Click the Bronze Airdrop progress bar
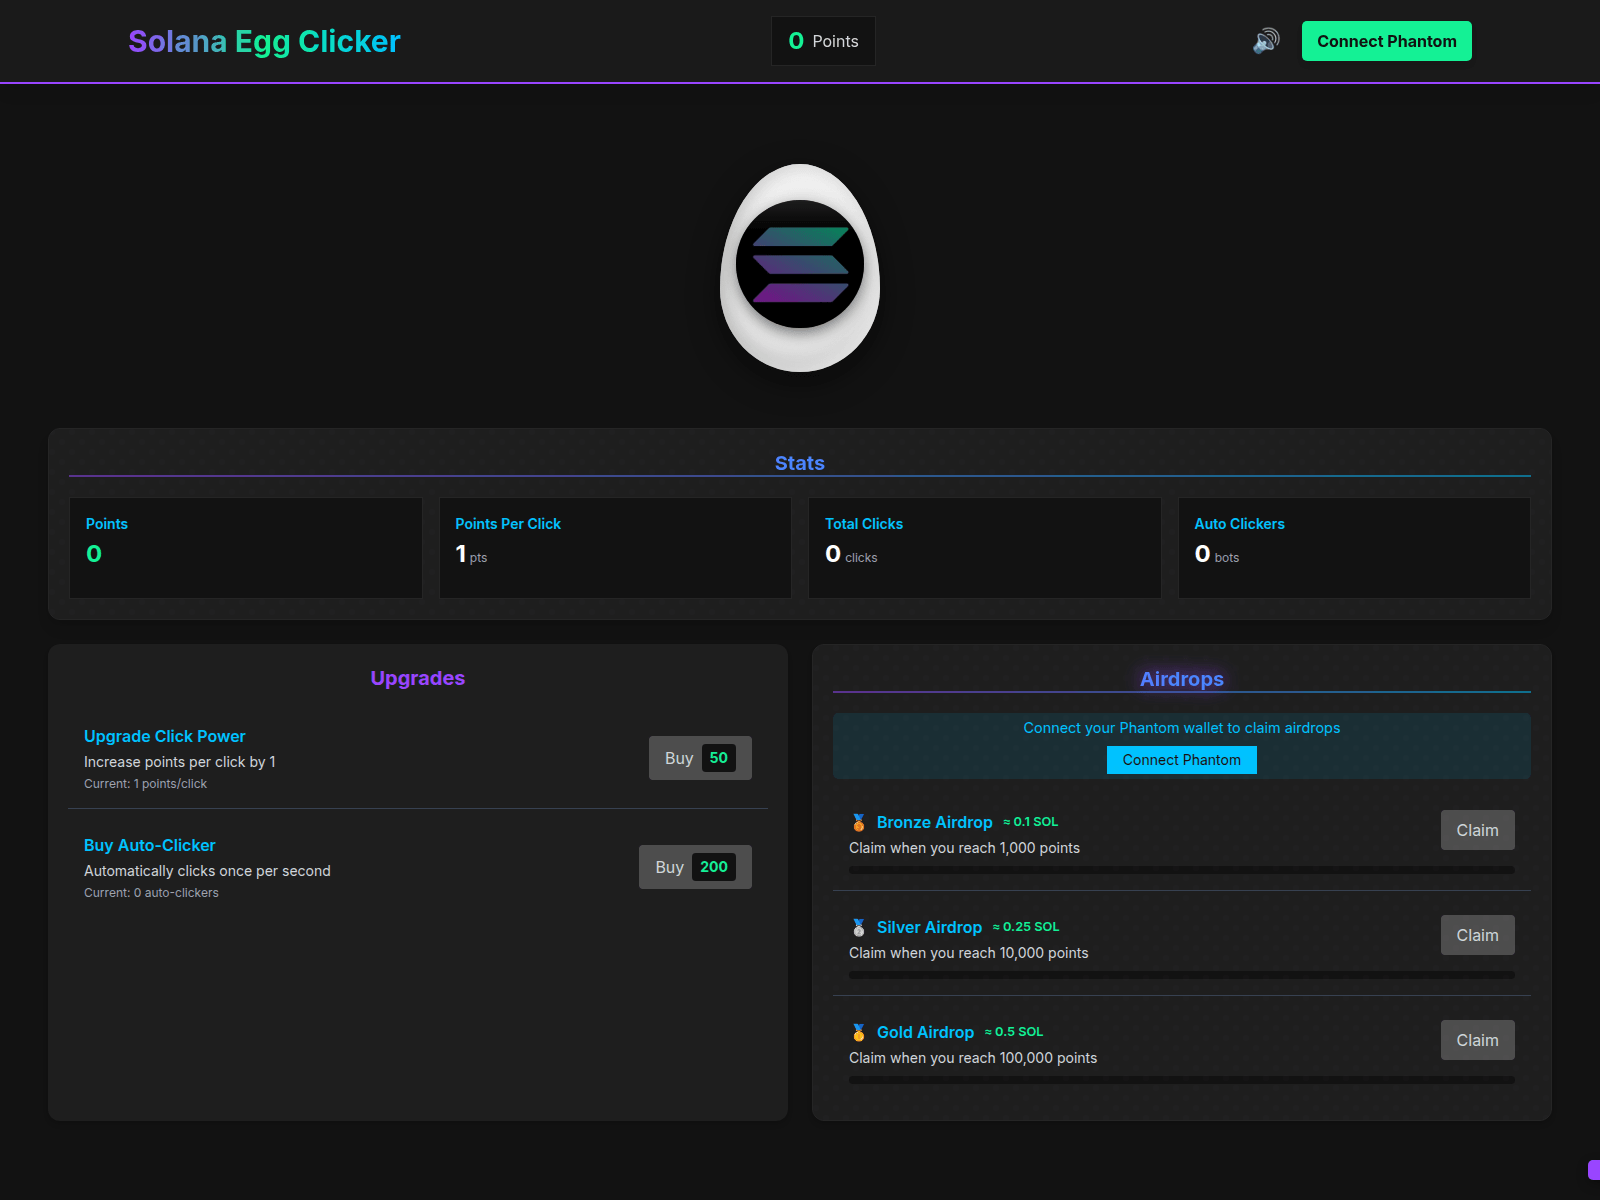The image size is (1600, 1200). [1181, 870]
